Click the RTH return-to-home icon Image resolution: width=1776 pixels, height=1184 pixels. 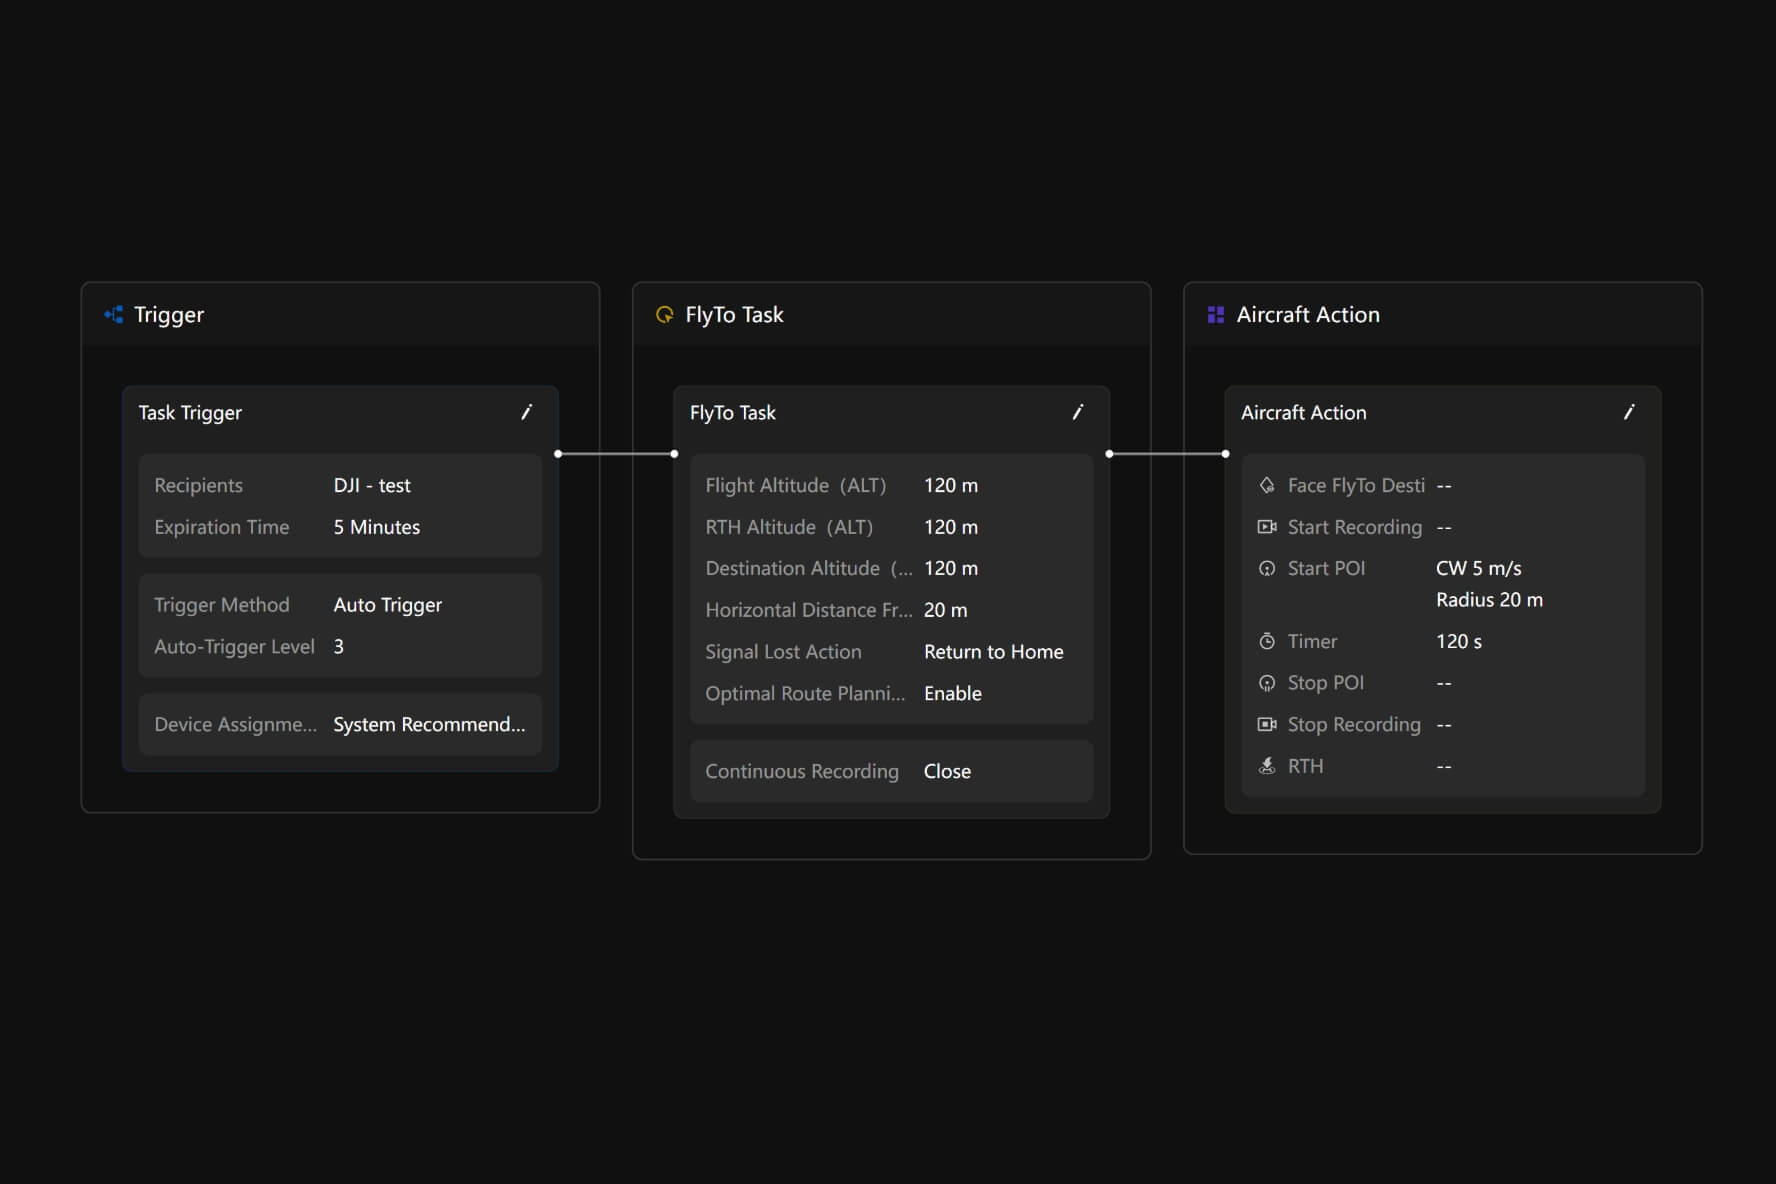(1267, 766)
